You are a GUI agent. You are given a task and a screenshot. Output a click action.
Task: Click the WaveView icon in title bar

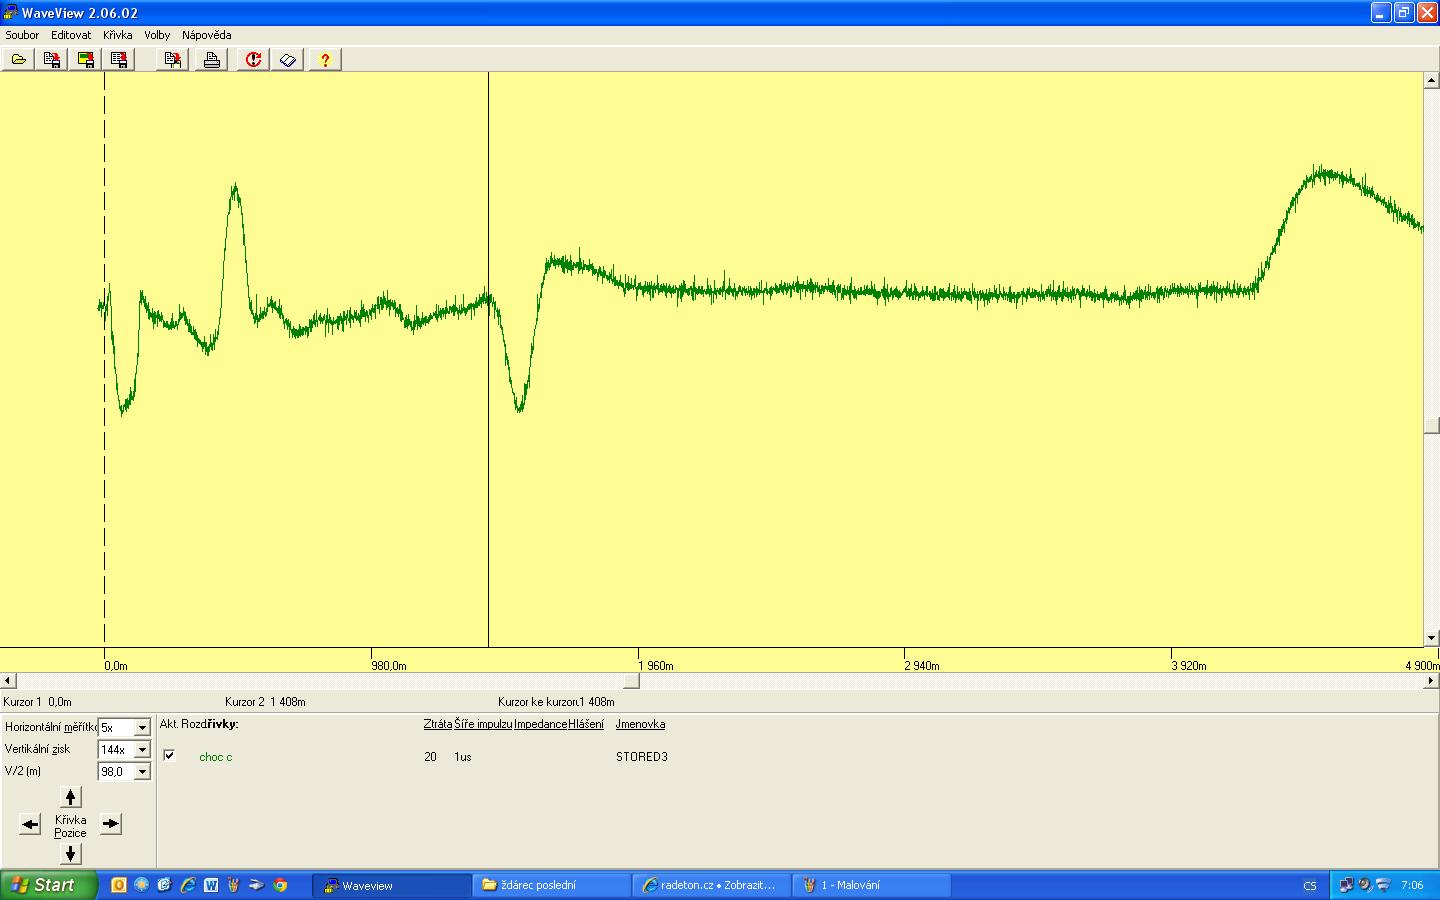(10, 13)
